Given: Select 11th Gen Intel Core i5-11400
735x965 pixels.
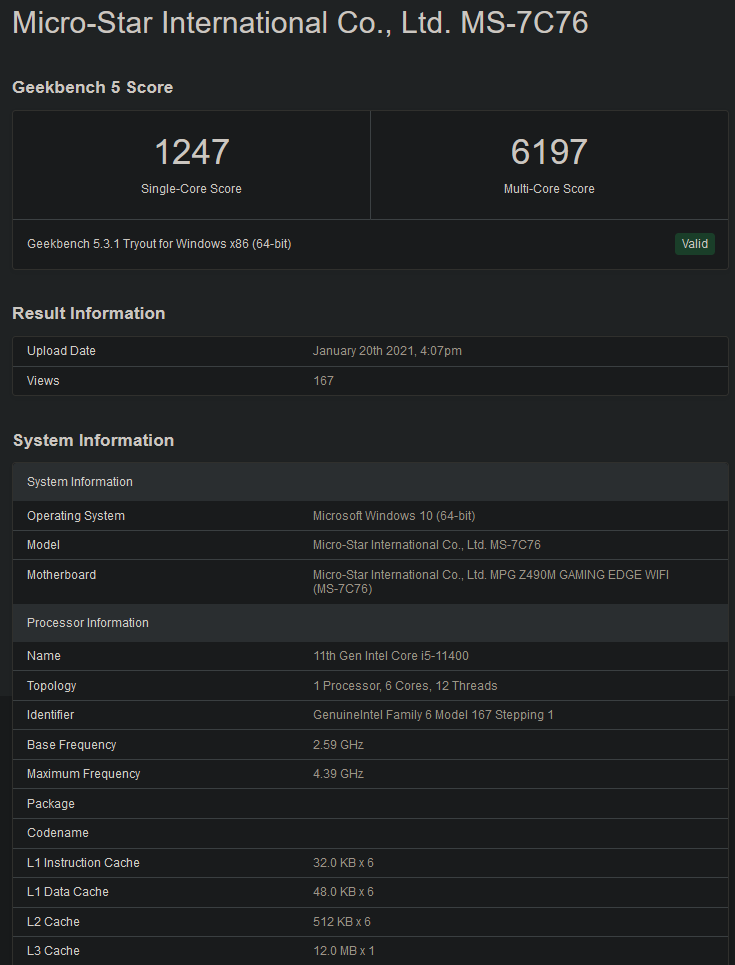Looking at the screenshot, I should (x=391, y=656).
